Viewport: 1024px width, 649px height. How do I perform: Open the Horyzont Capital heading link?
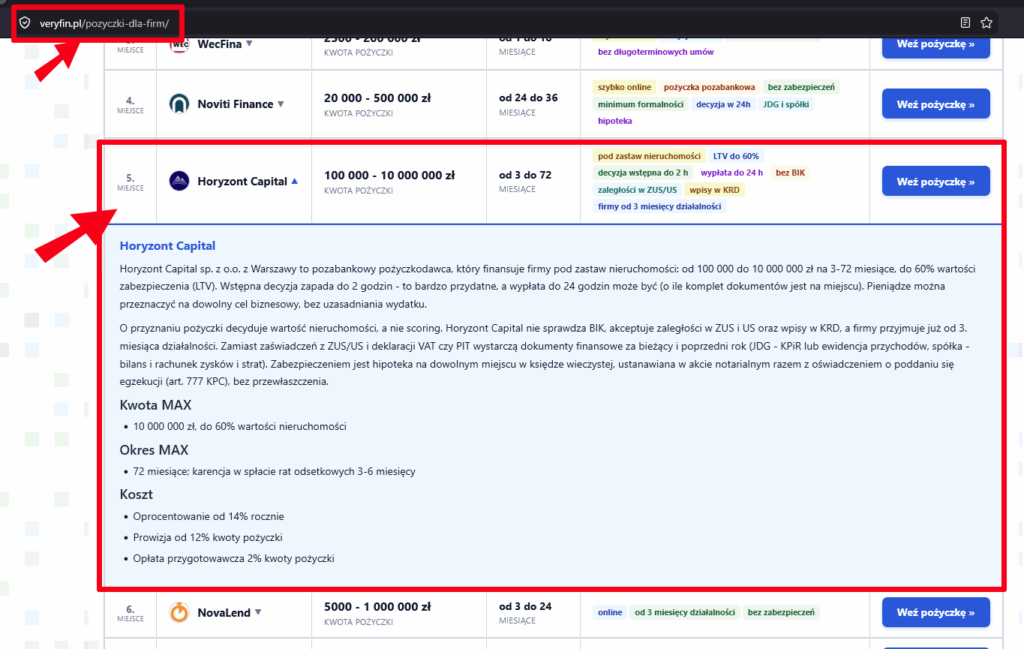click(167, 245)
